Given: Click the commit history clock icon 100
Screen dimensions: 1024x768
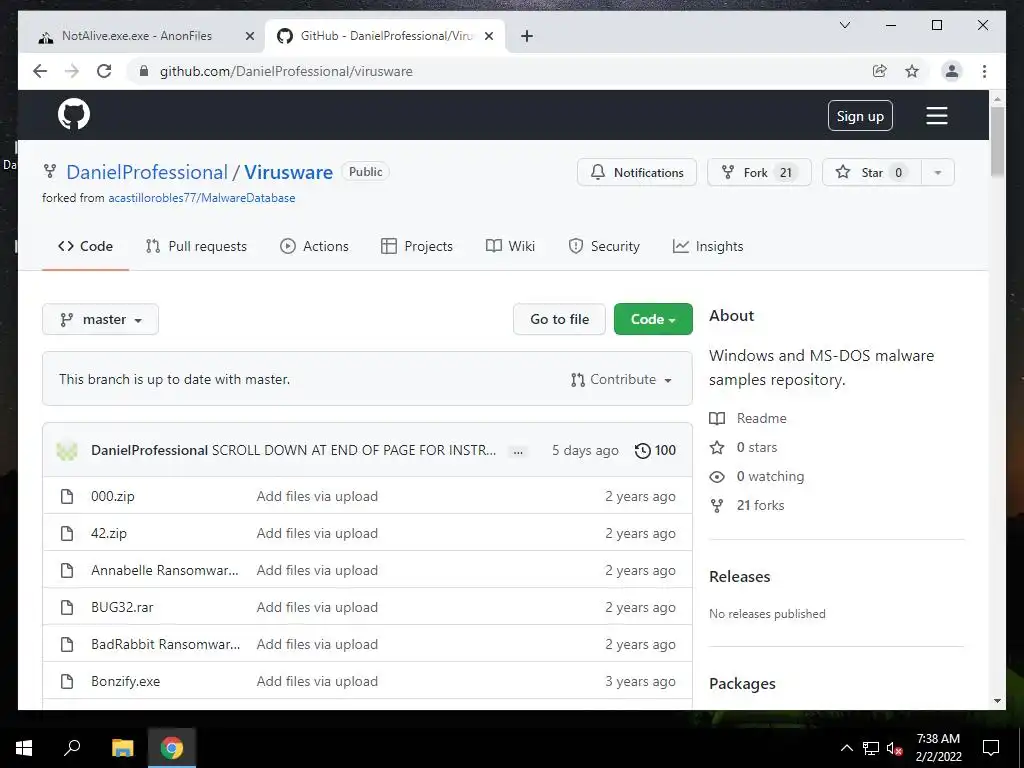Looking at the screenshot, I should [x=655, y=450].
